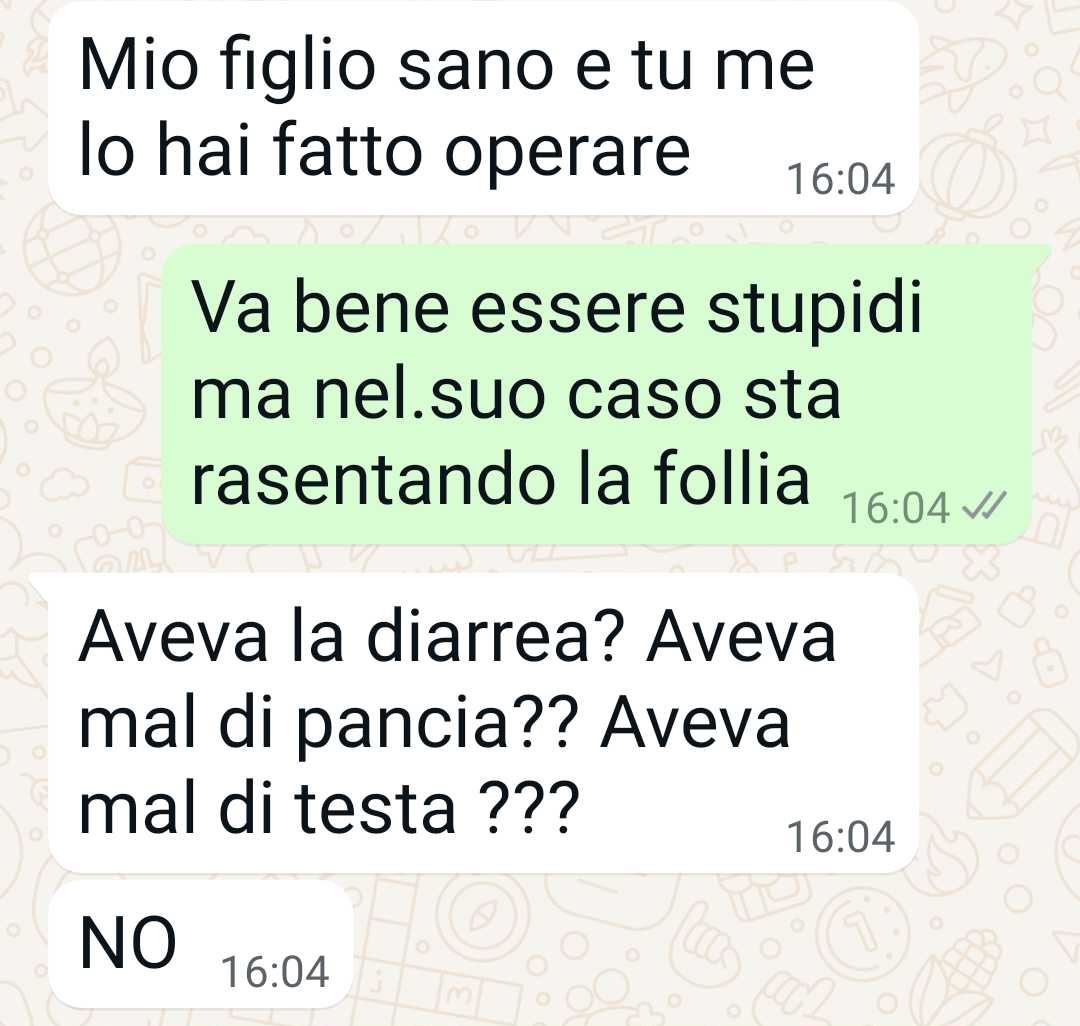Tap timestamp of "lo hai fatto operare" message
This screenshot has width=1080, height=1026.
(x=841, y=179)
